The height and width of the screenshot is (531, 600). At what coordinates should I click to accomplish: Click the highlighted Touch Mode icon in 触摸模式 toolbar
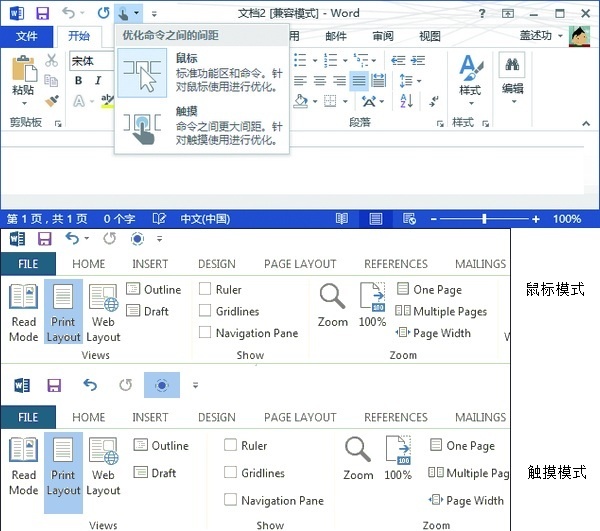pyautogui.click(x=162, y=385)
